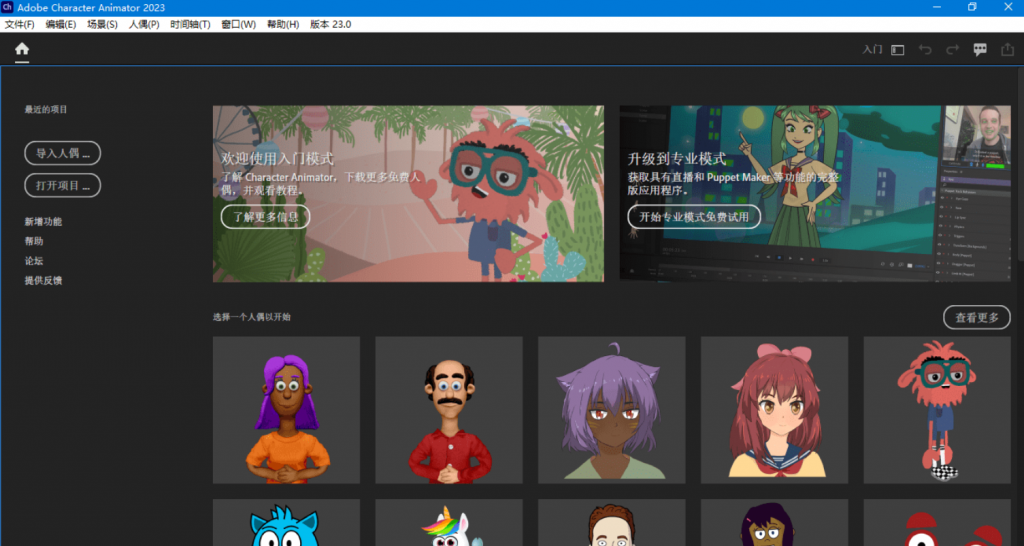The height and width of the screenshot is (546, 1024).
Task: Click the 了解更多信息 button
Action: [x=265, y=217]
